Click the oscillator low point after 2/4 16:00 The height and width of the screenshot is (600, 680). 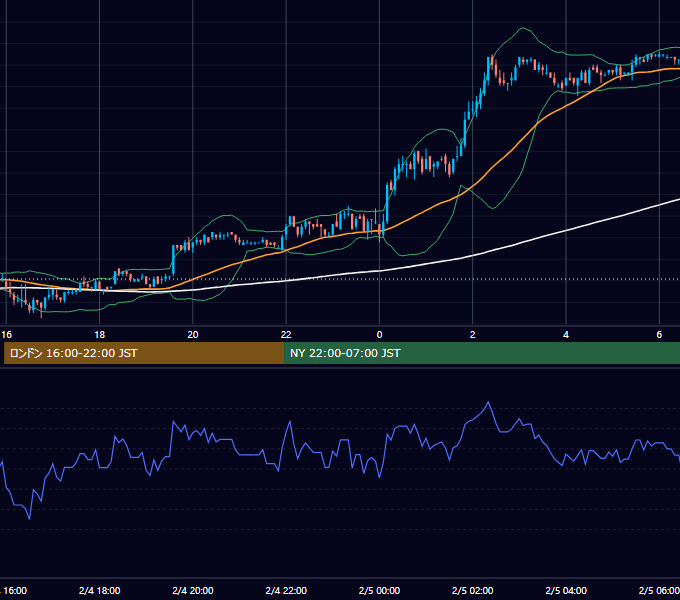(29, 518)
